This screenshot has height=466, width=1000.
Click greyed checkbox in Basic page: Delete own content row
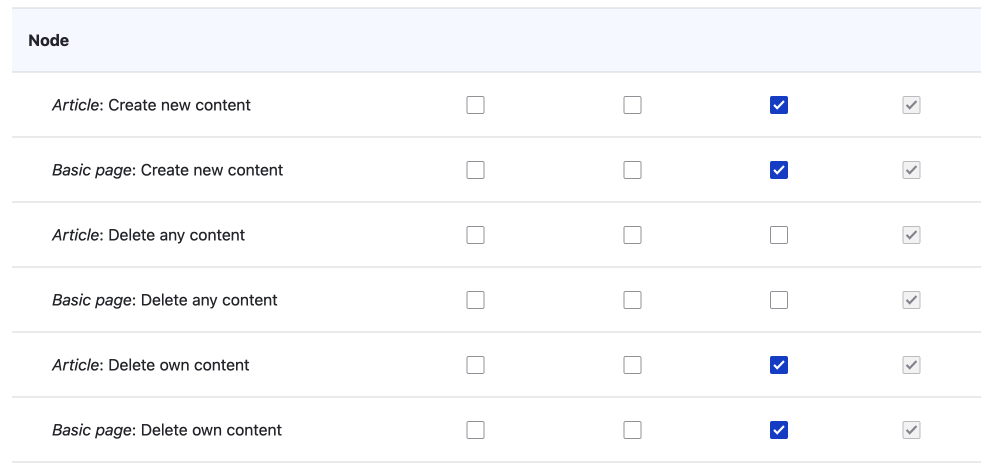911,430
